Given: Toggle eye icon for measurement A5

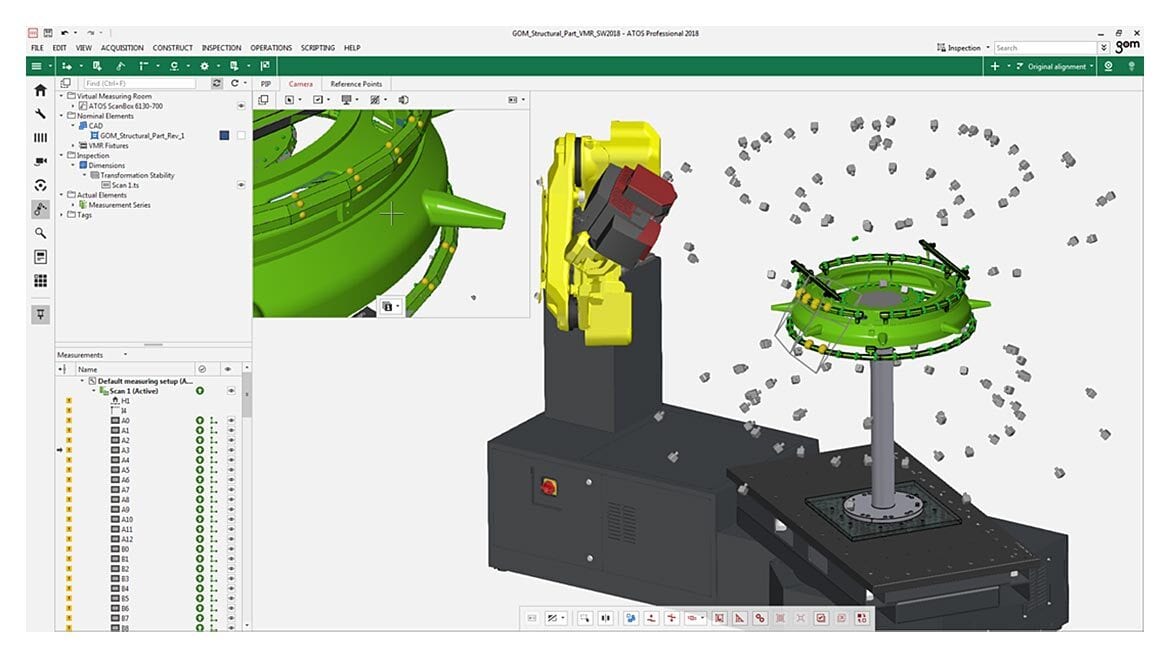Looking at the screenshot, I should tap(231, 470).
